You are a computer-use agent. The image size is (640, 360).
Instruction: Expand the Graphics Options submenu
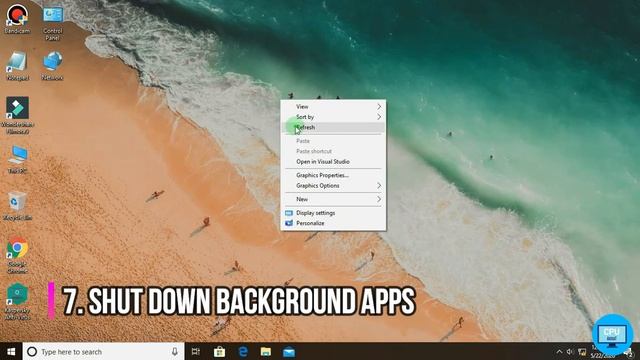[x=333, y=185]
